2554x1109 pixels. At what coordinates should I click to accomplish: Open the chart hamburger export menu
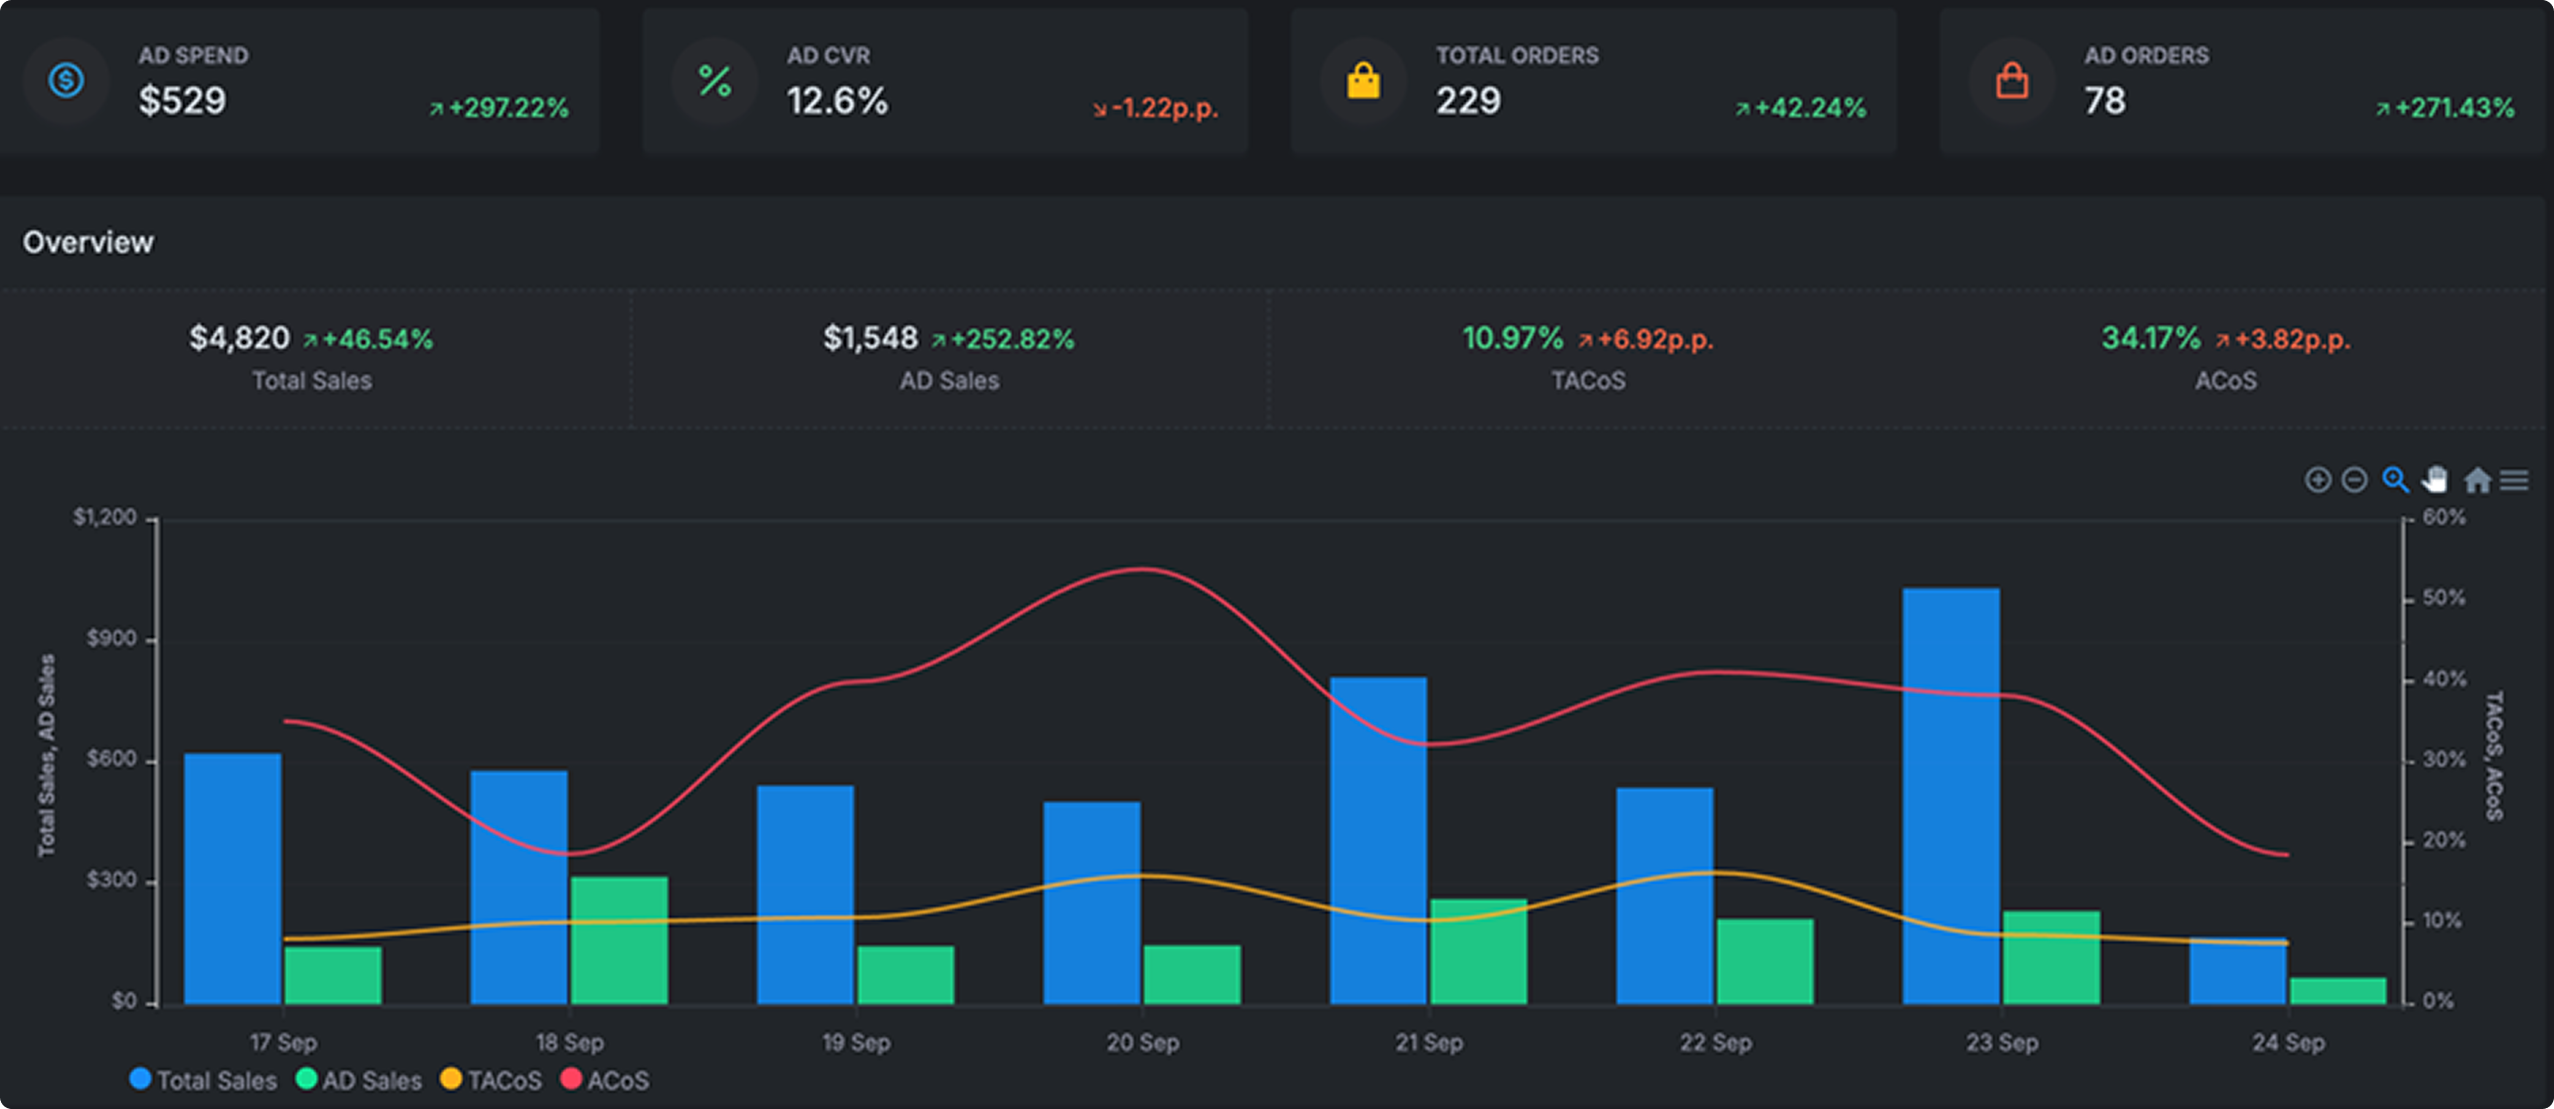[x=2514, y=481]
